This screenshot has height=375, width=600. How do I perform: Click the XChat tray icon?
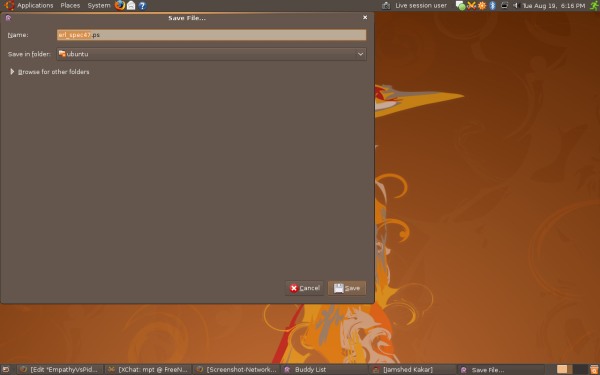coord(471,5)
